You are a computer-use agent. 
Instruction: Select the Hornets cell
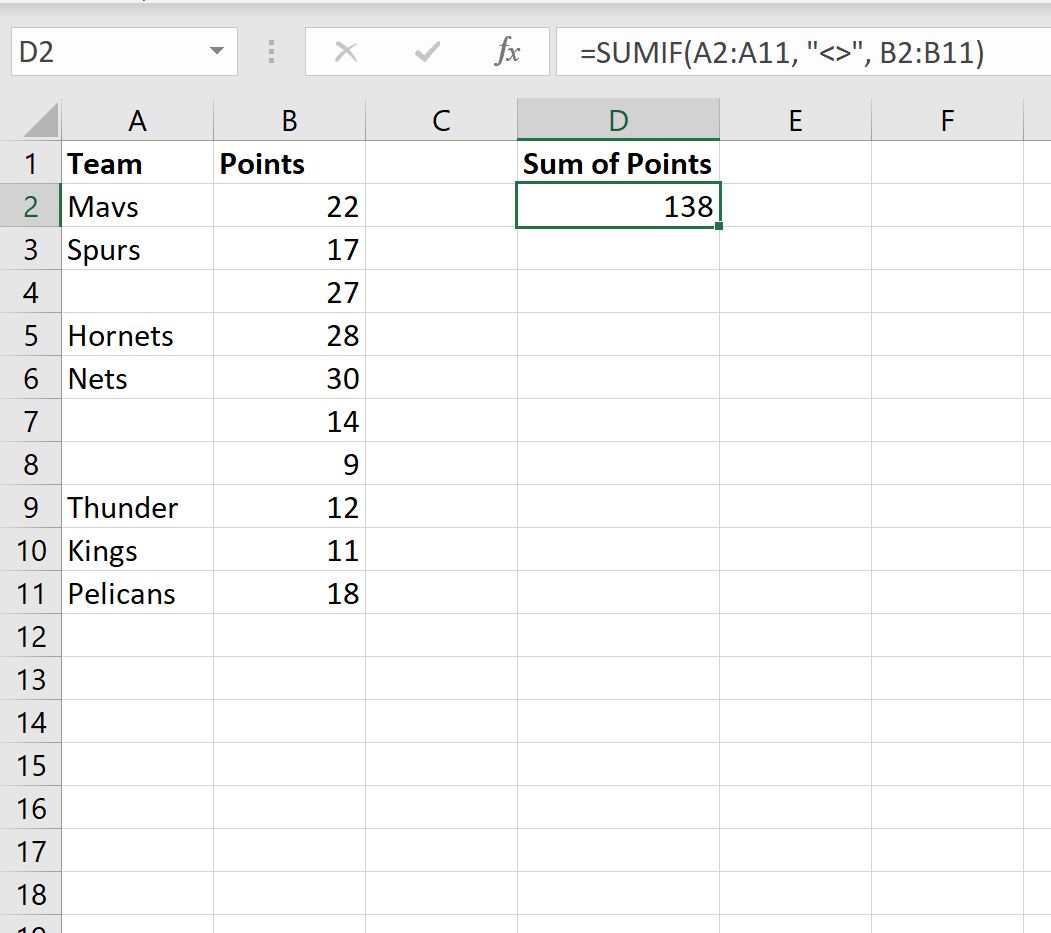[x=137, y=336]
